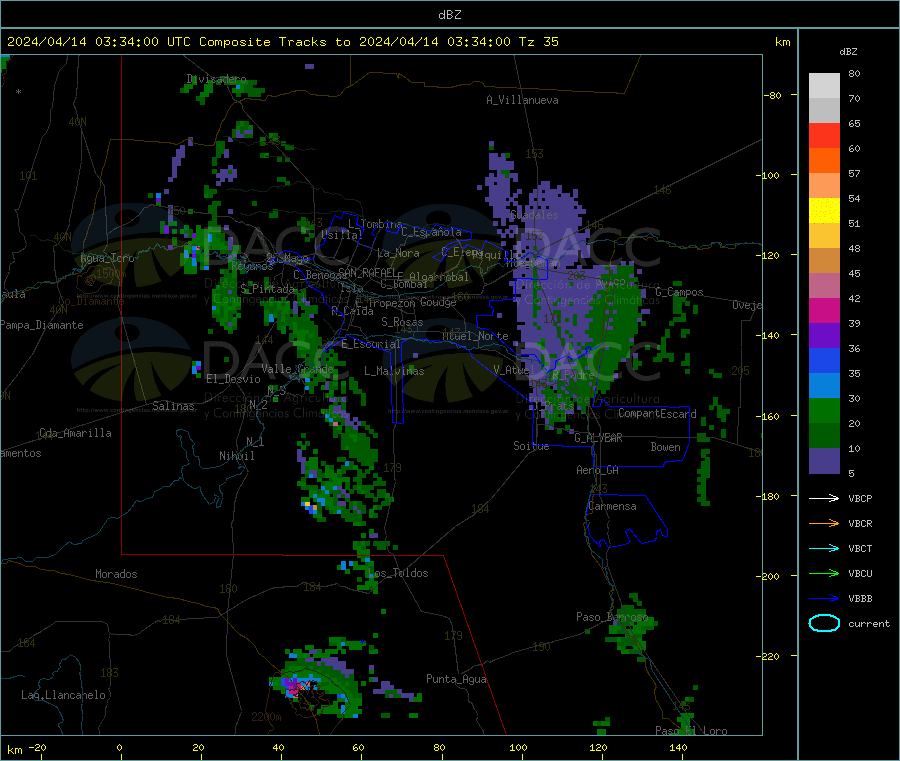Screen dimensions: 900x761
Task: Click the 'A_Villanueva' map label
Action: pos(522,100)
